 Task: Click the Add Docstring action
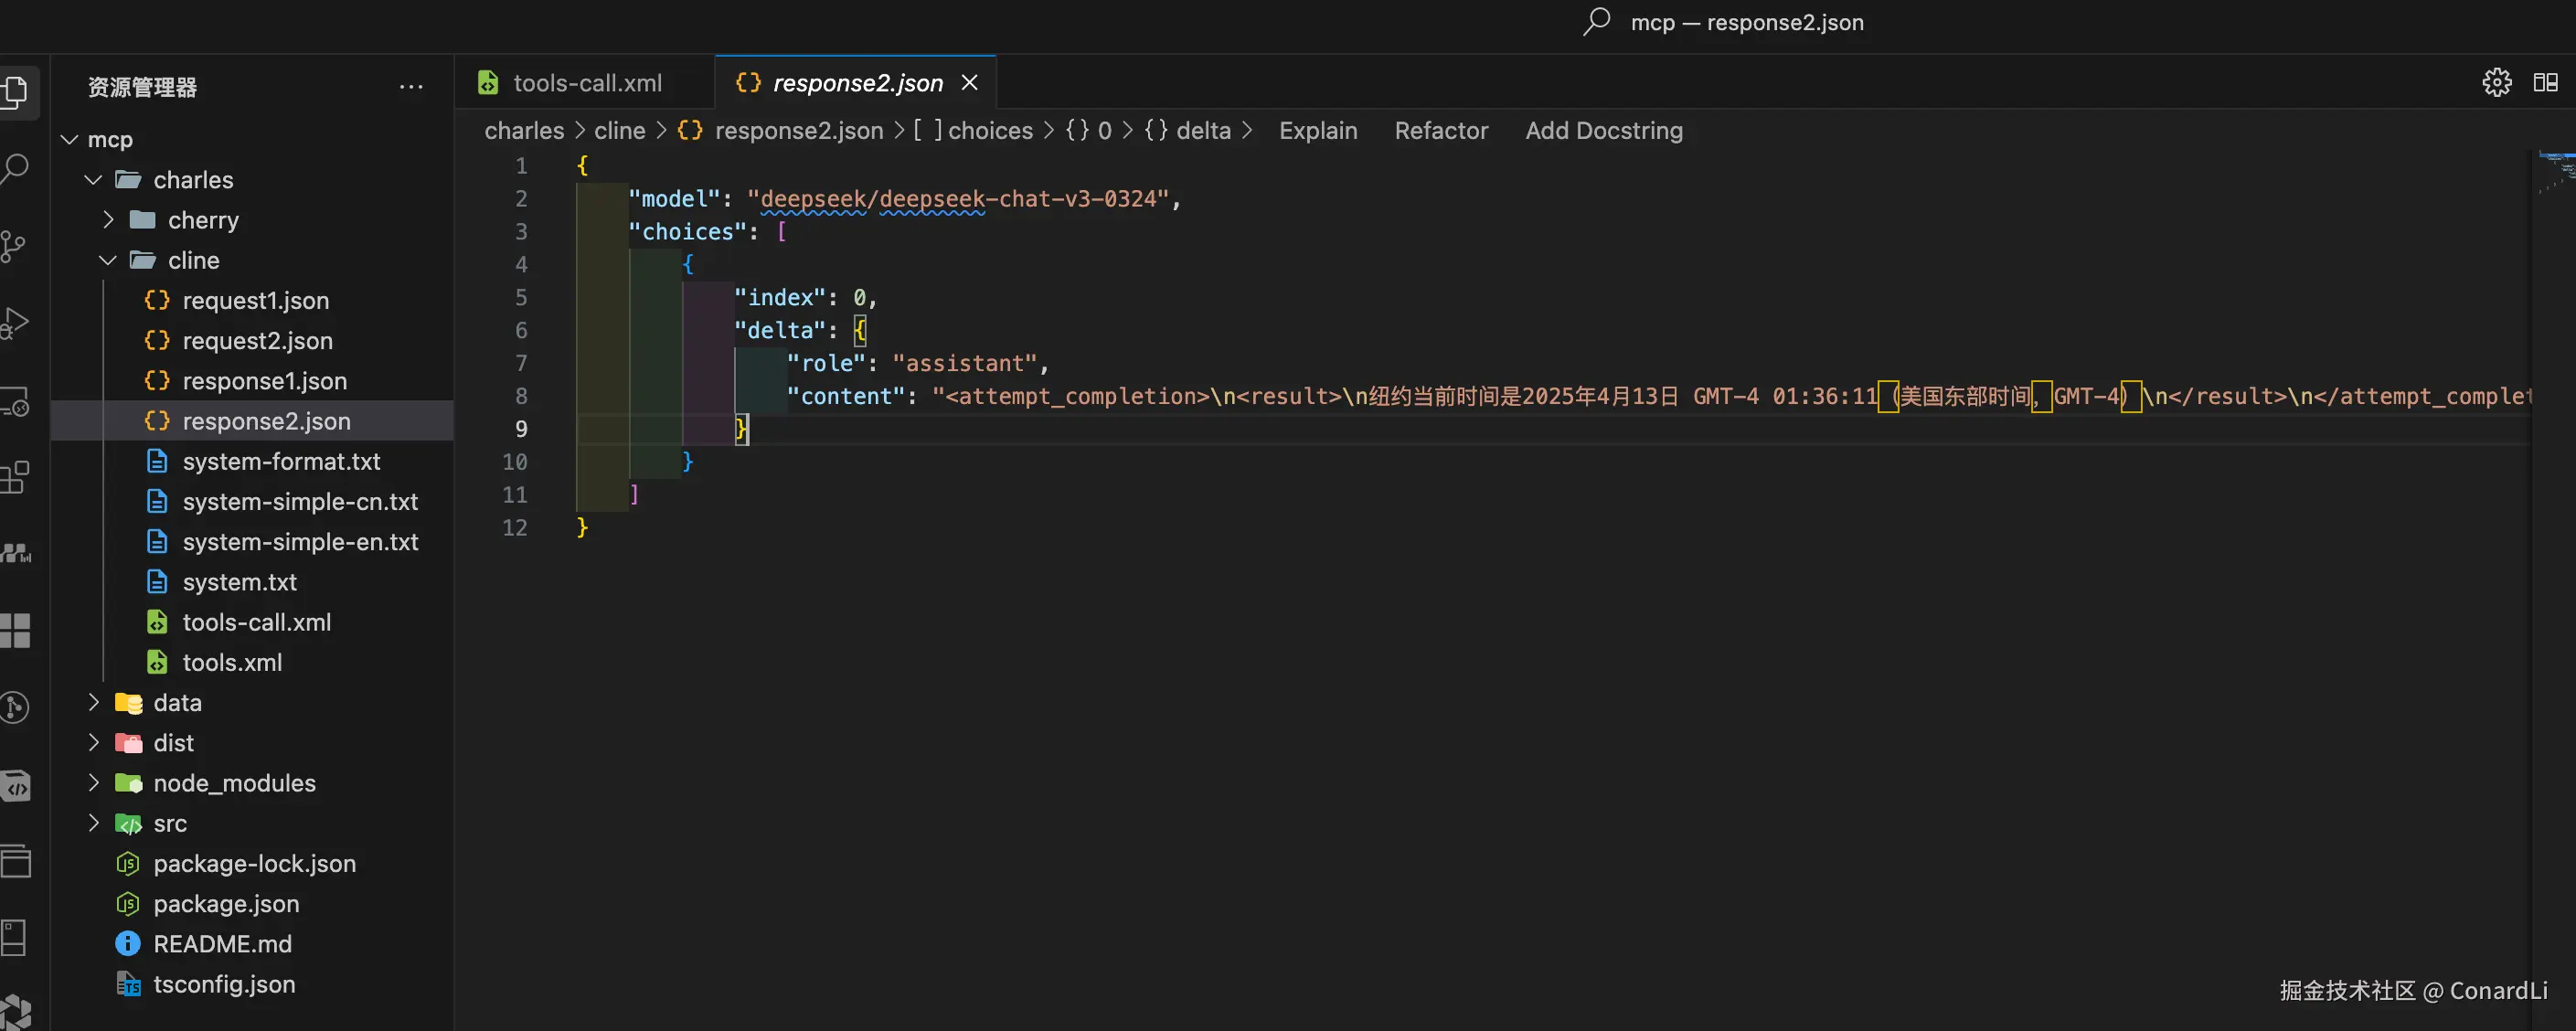pos(1603,131)
